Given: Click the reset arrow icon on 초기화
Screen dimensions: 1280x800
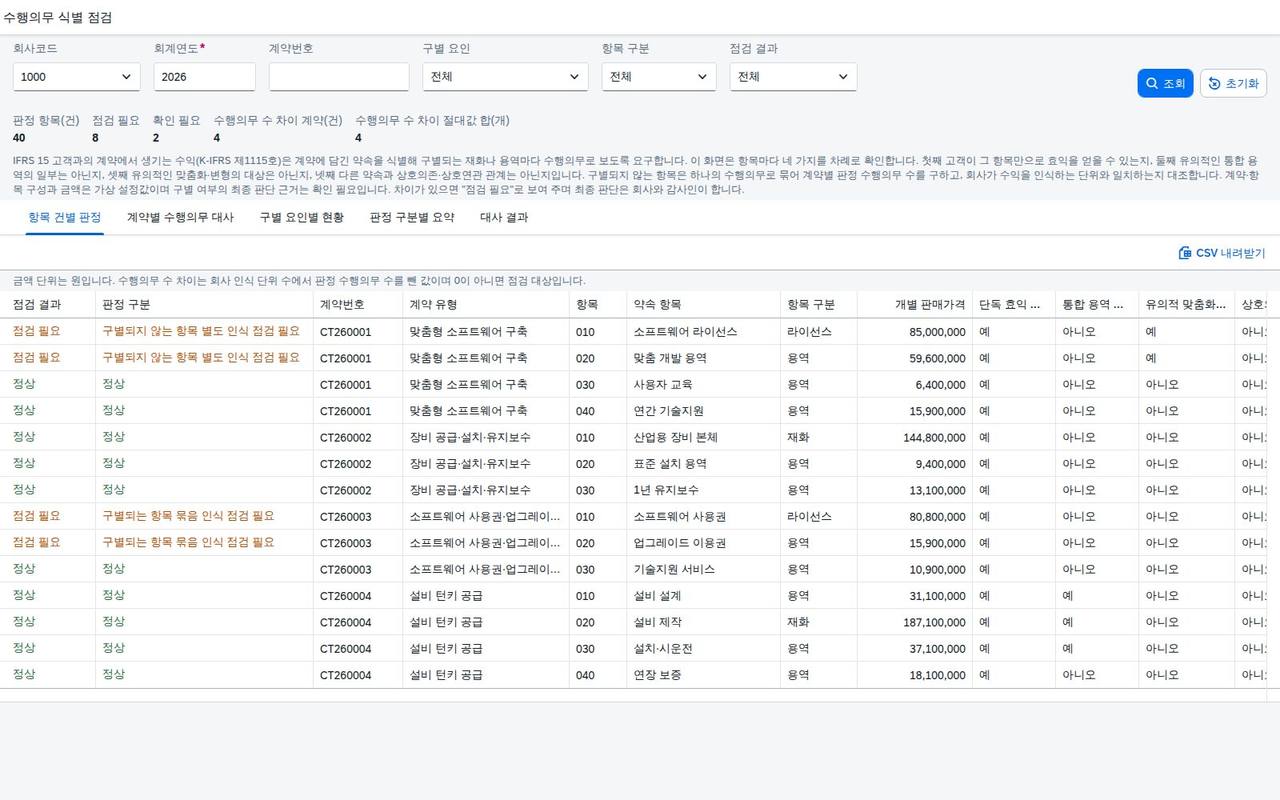Looking at the screenshot, I should 1214,84.
